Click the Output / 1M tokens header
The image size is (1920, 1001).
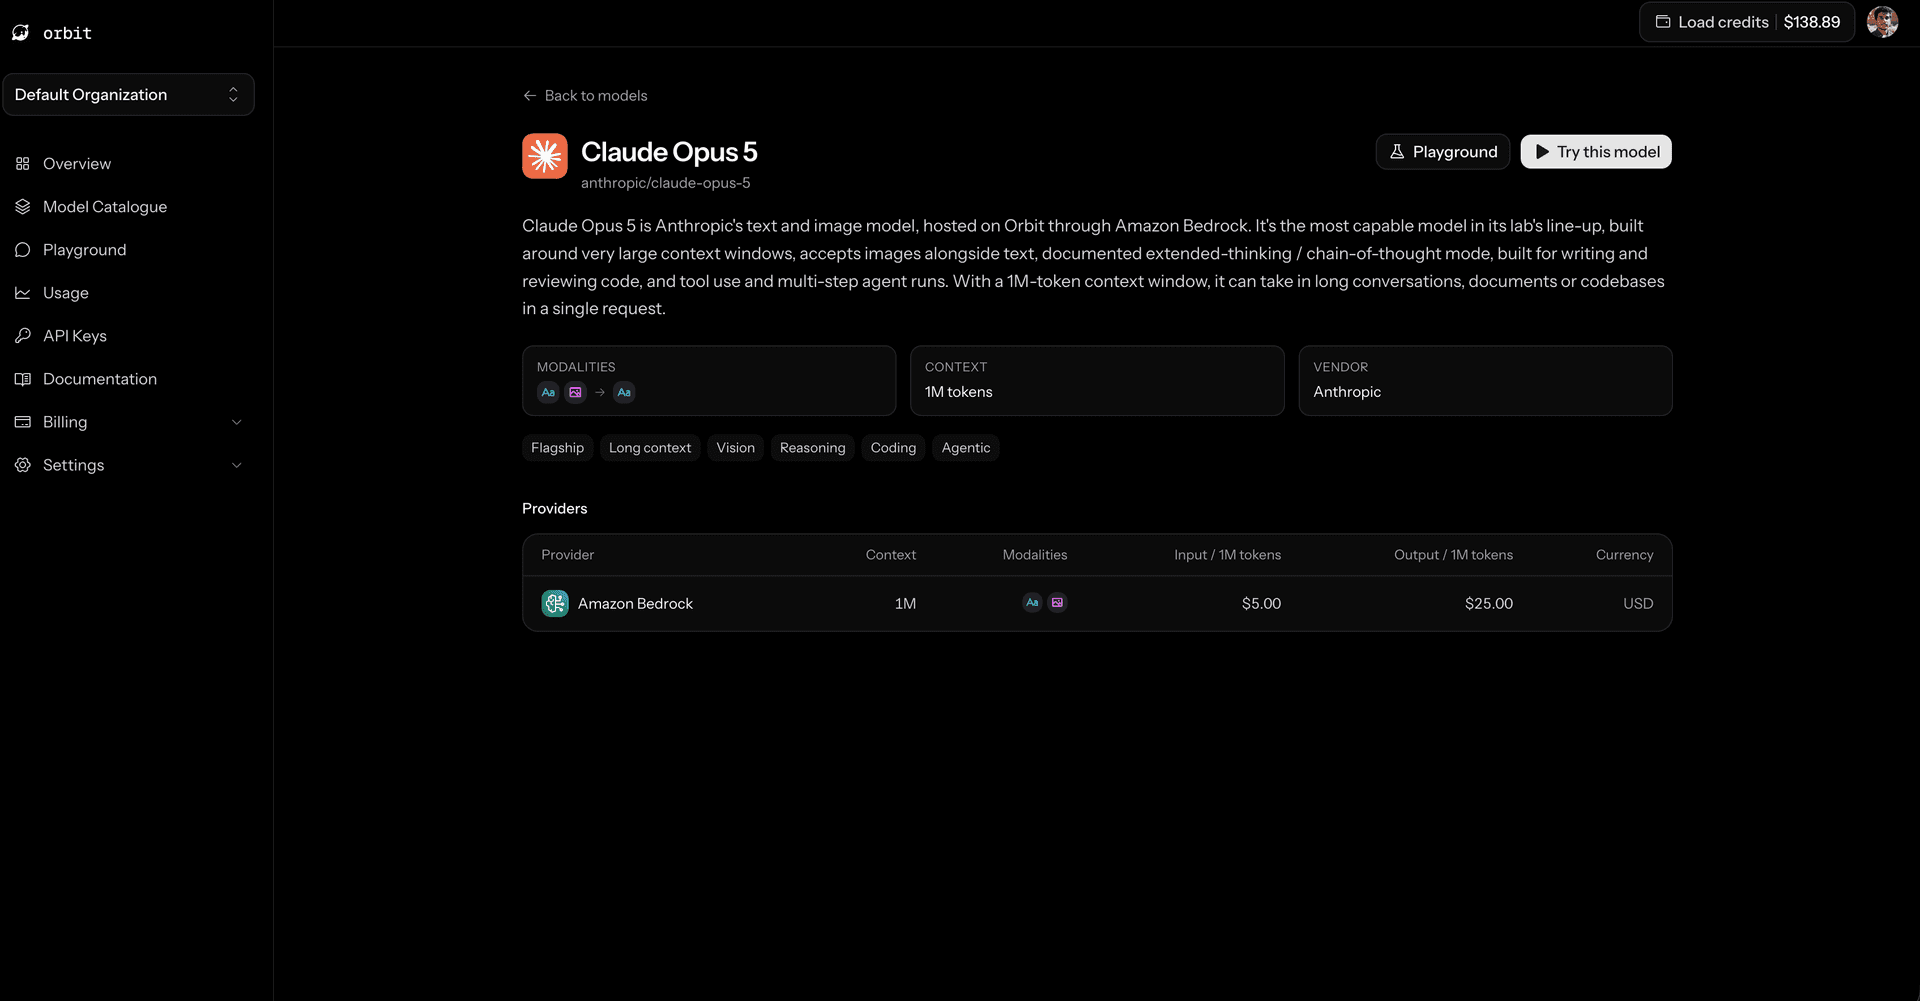pos(1454,555)
